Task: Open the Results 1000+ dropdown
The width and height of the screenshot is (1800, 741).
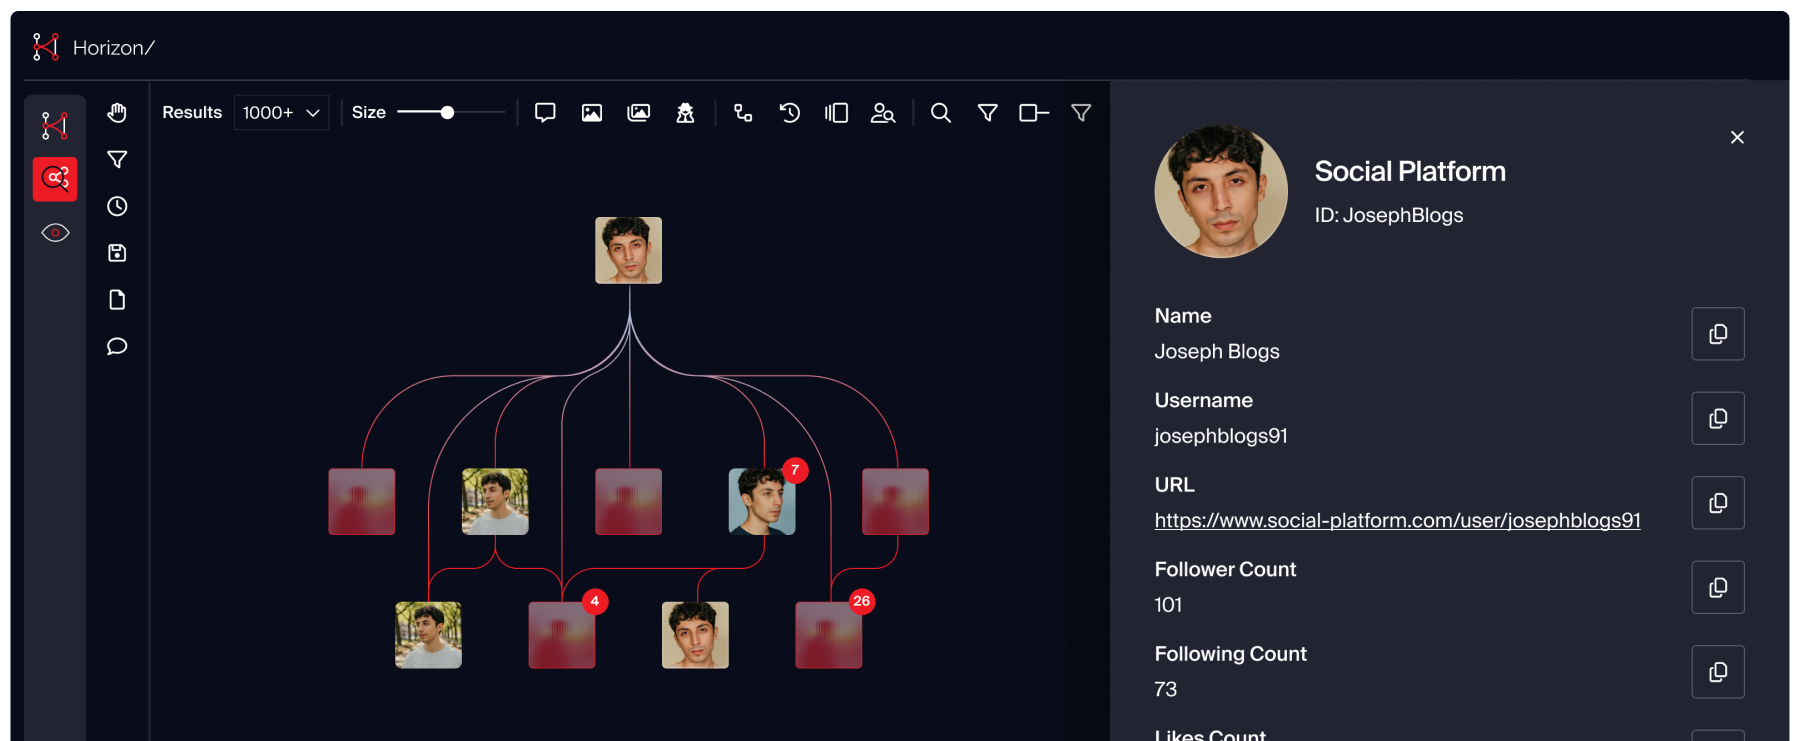Action: [x=281, y=113]
